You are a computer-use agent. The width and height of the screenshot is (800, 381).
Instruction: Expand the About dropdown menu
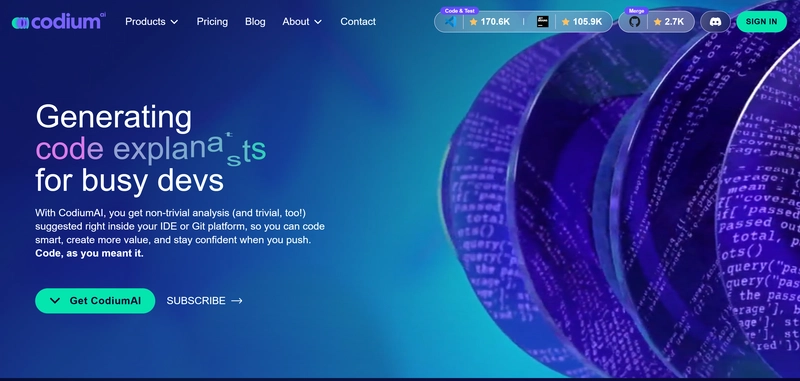tap(302, 21)
